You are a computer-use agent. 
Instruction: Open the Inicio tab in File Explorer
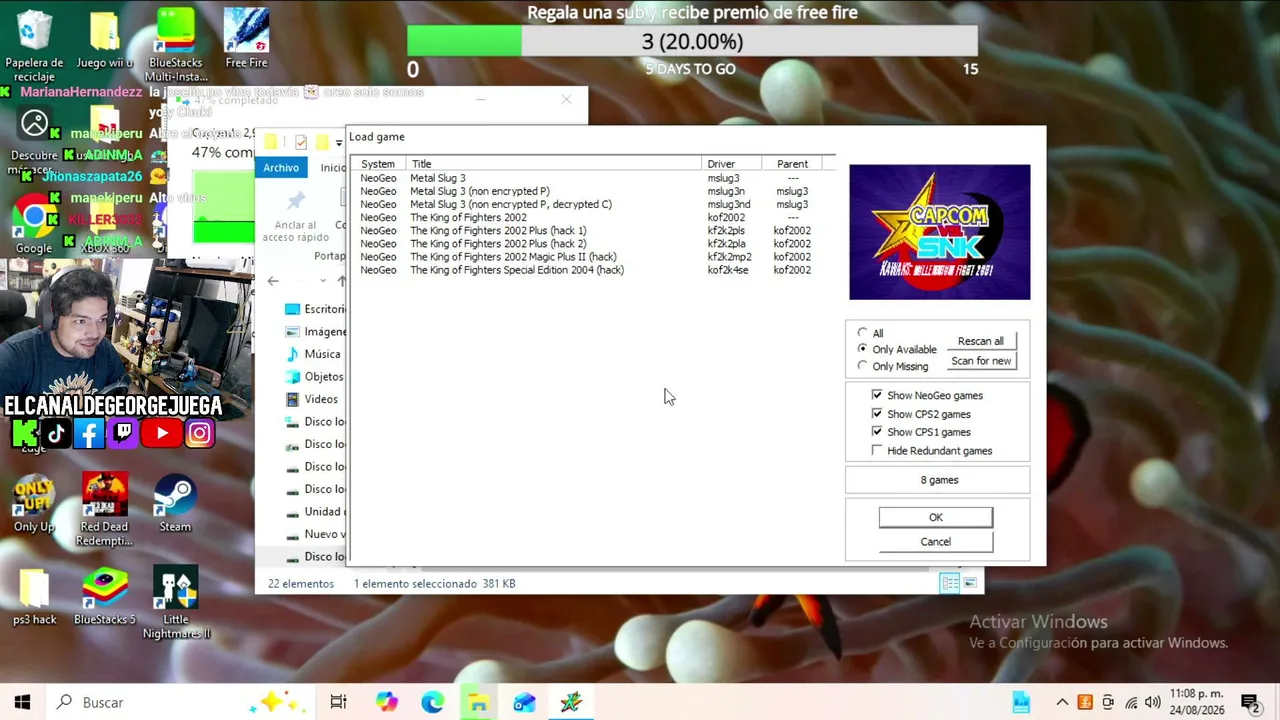[332, 167]
